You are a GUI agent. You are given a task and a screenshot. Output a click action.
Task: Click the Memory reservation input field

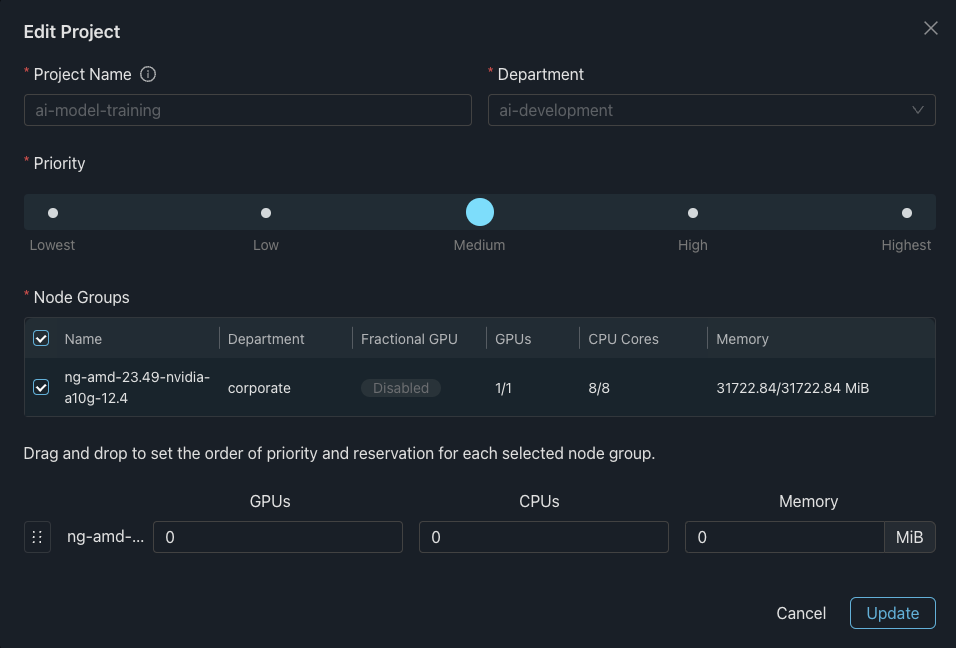click(x=784, y=537)
